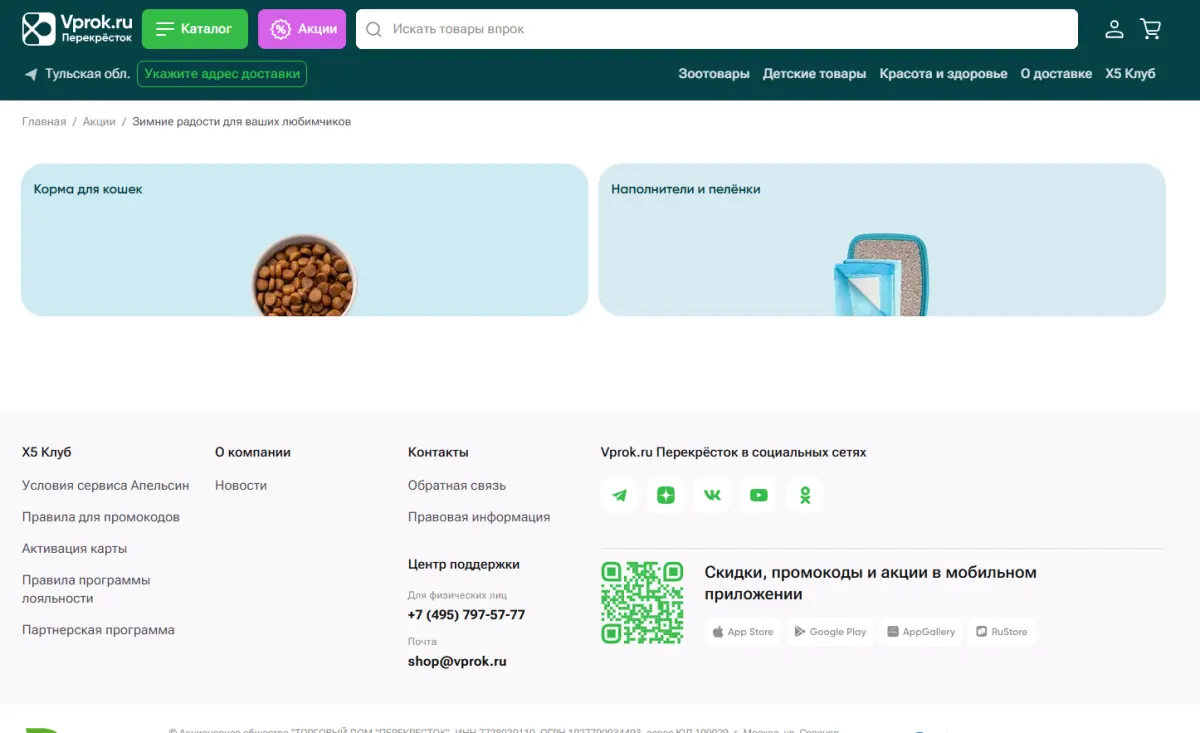Click the X5 Клуб footer heading
The height and width of the screenshot is (733, 1200).
pyautogui.click(x=47, y=453)
